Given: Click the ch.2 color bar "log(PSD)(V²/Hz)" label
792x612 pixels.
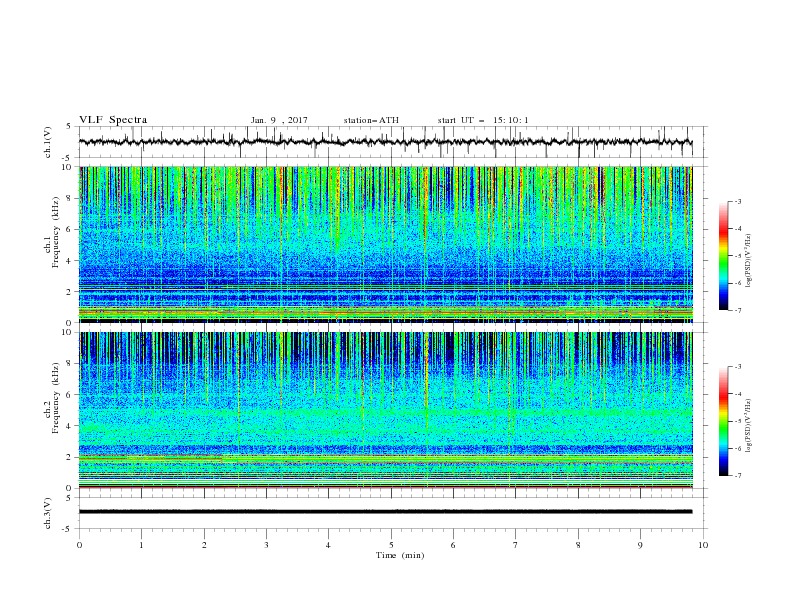Looking at the screenshot, I should [748, 426].
